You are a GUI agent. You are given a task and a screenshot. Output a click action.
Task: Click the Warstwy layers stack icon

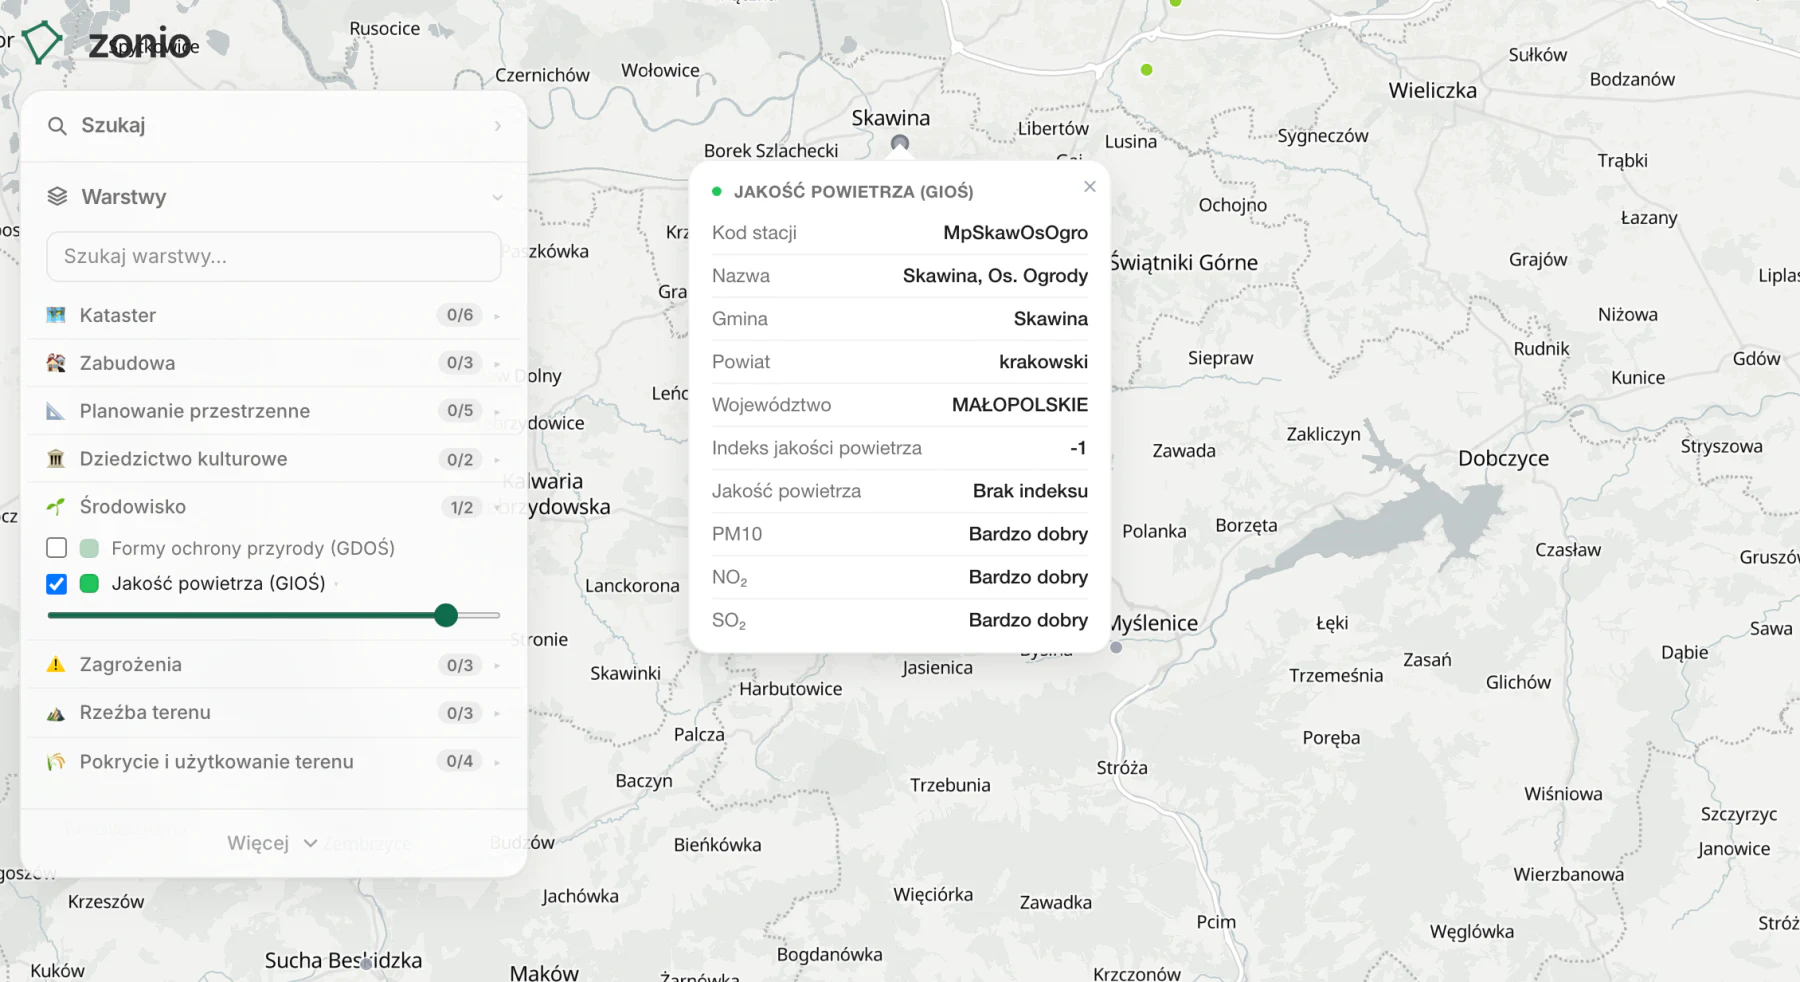click(57, 197)
